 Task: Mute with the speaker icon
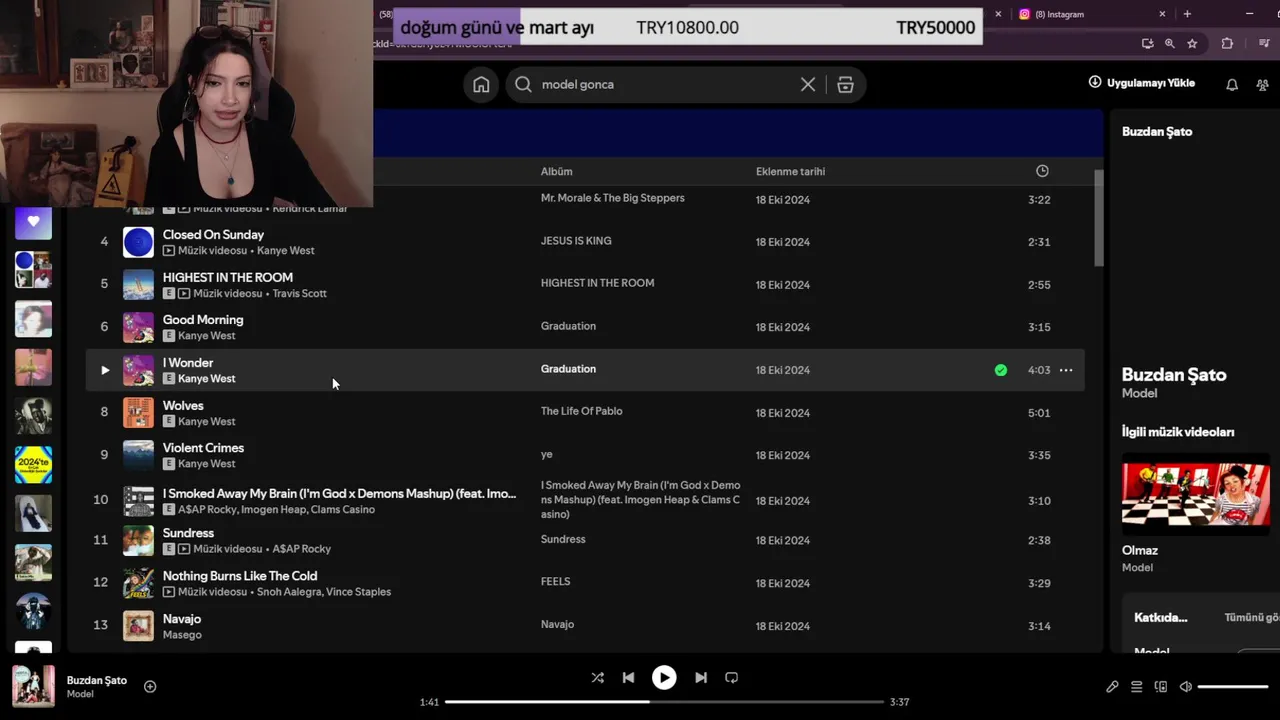[x=1185, y=687]
